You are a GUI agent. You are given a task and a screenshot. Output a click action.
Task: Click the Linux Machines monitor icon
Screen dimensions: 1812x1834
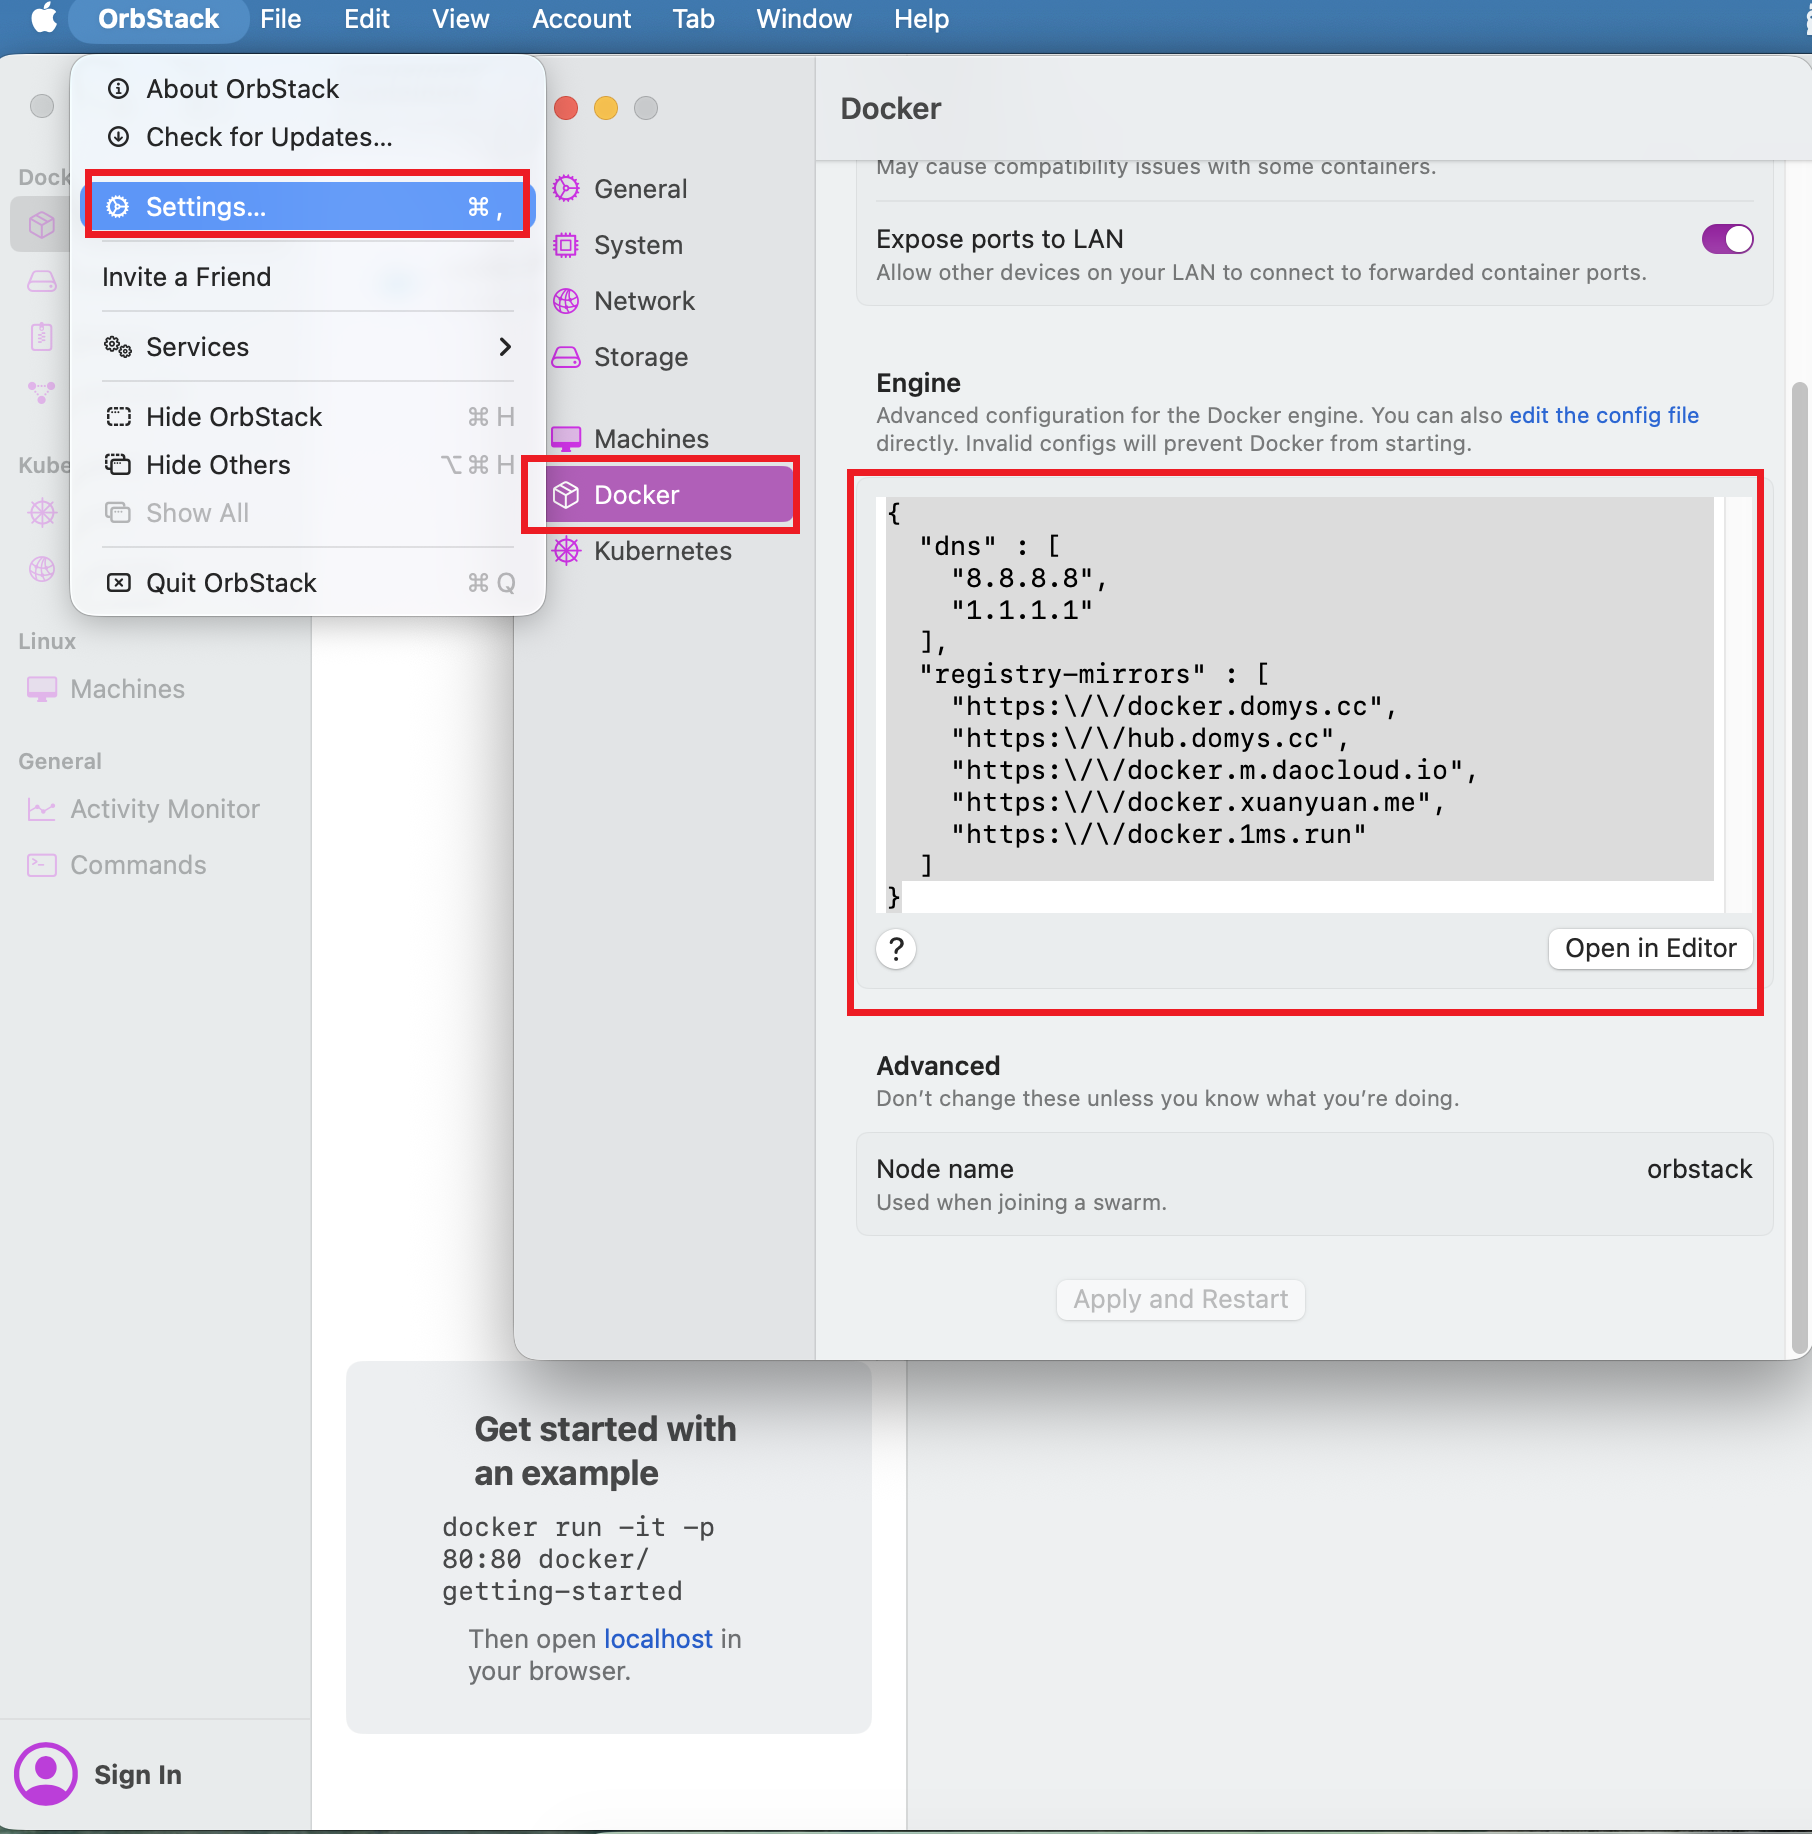42,689
